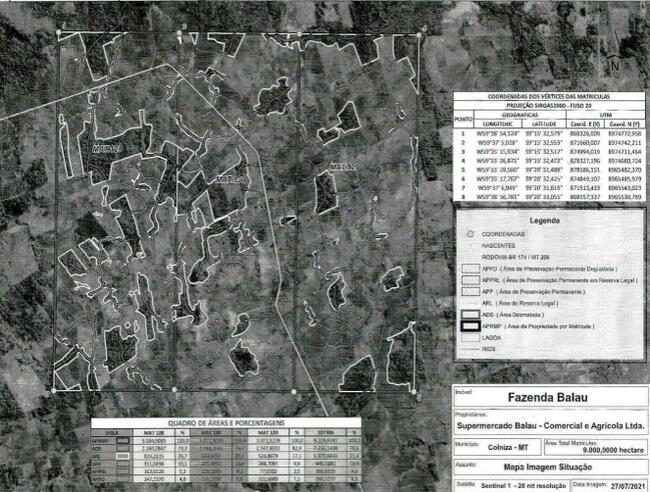Click the APPRL legend symbol box

tap(471, 282)
